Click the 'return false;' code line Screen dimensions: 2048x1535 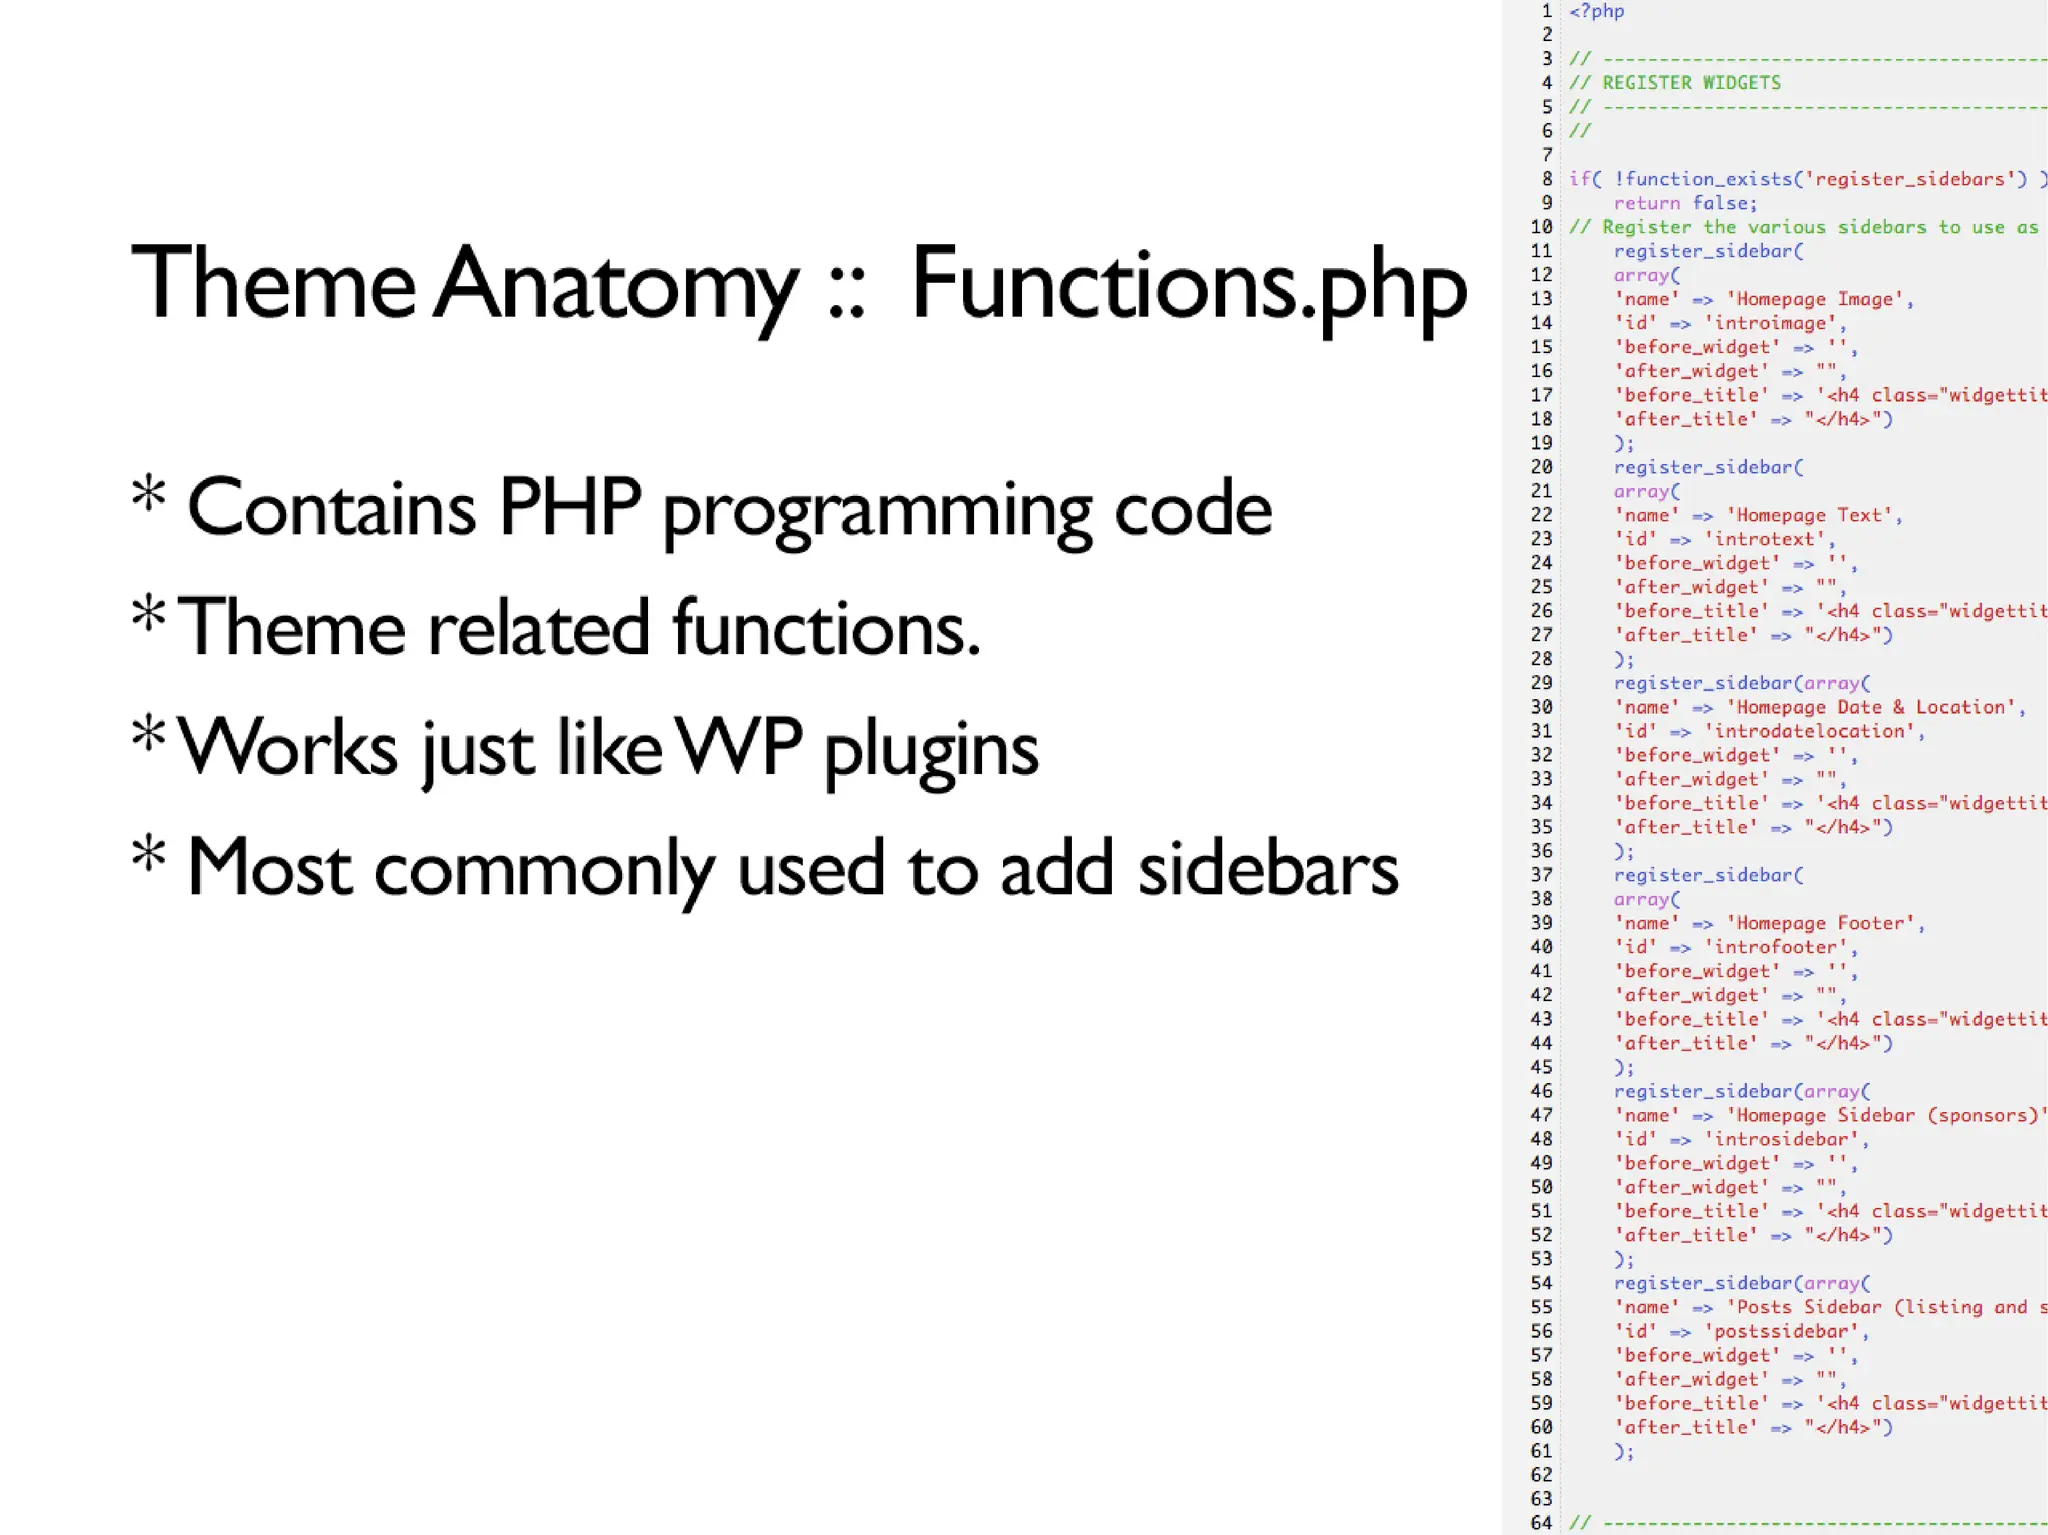(x=1685, y=203)
